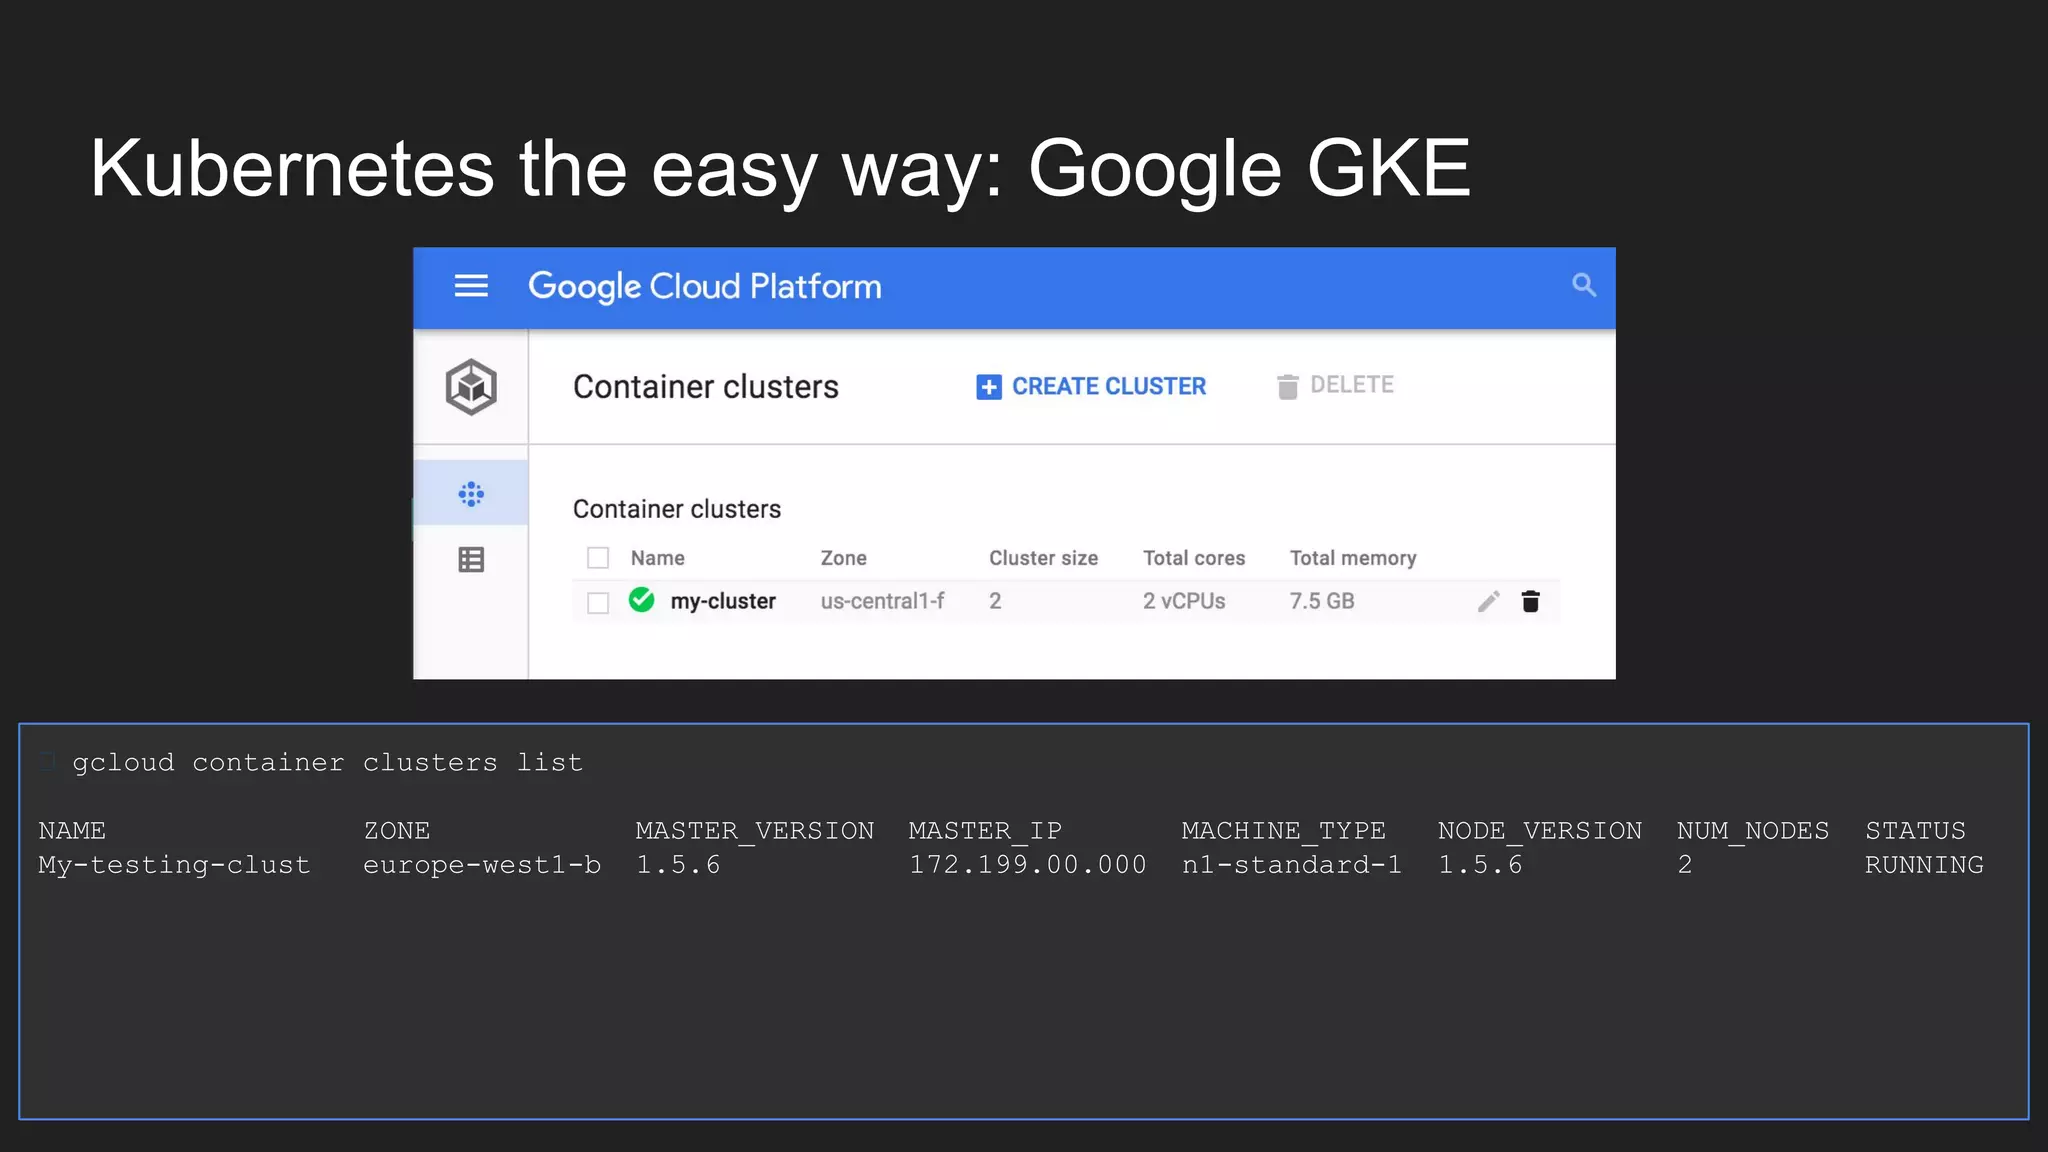
Task: Click the green status checkmark for my-cluster
Action: 641,600
